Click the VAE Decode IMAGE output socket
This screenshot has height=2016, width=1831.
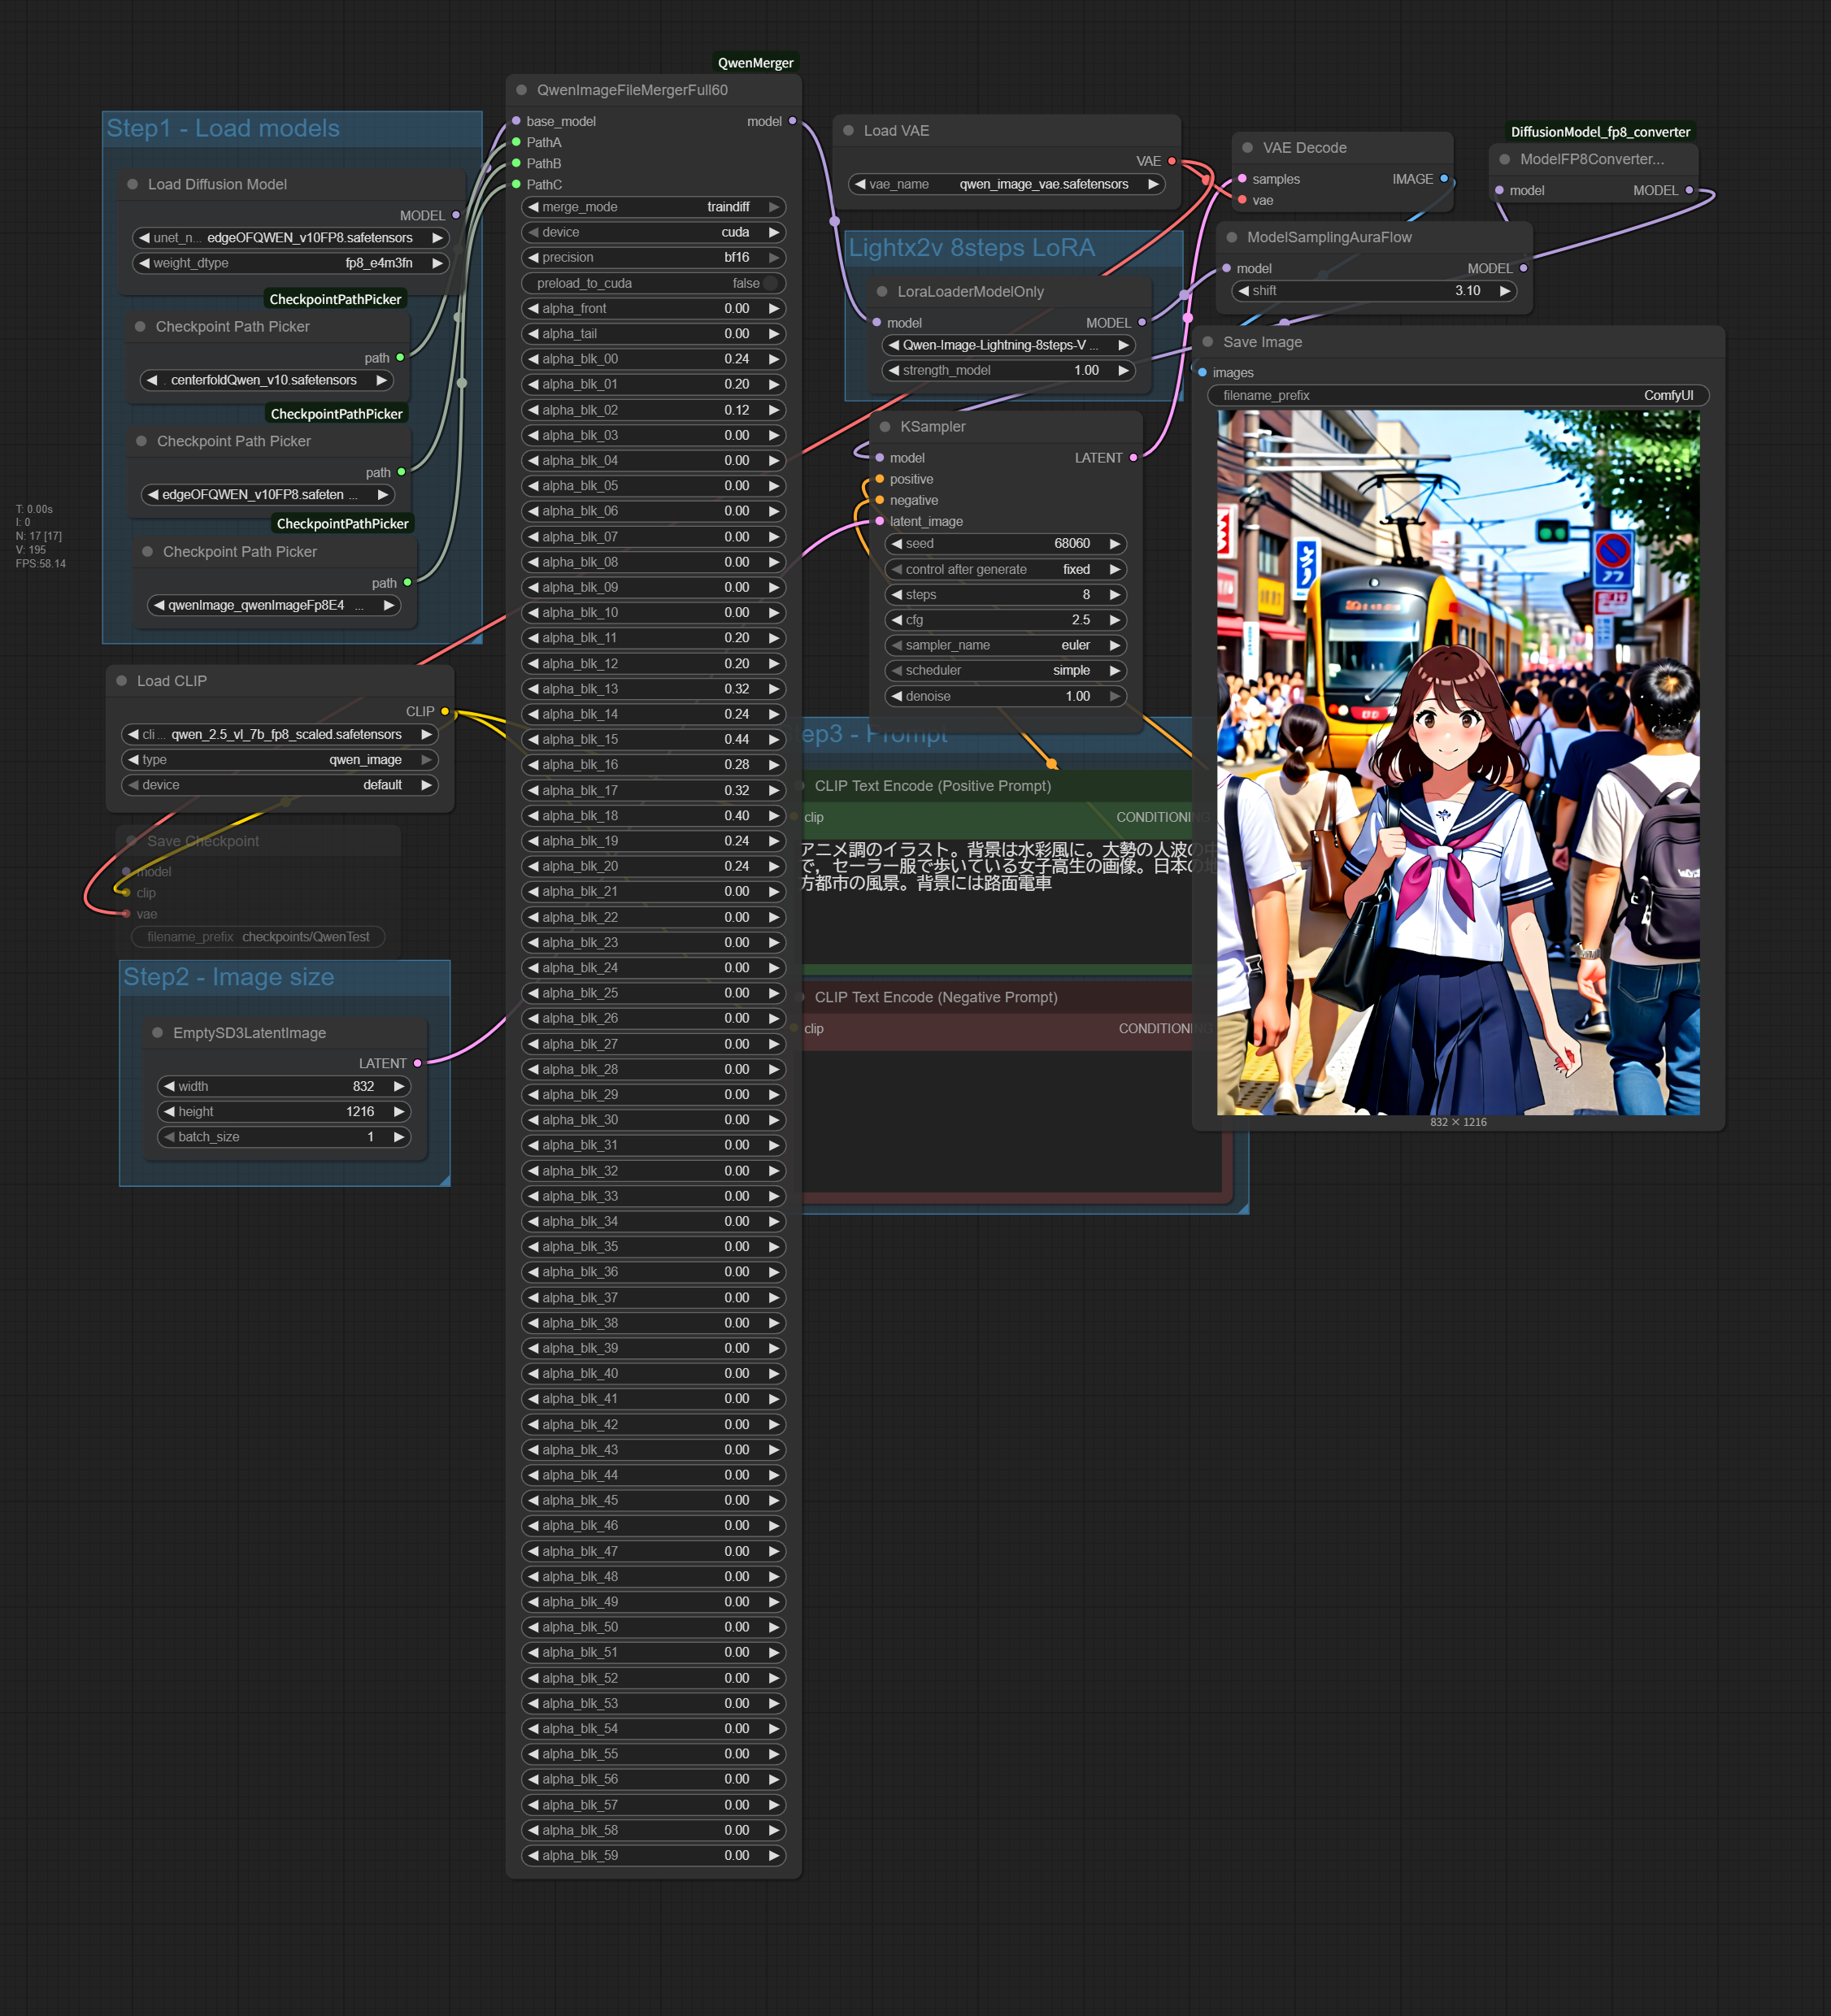point(1443,179)
